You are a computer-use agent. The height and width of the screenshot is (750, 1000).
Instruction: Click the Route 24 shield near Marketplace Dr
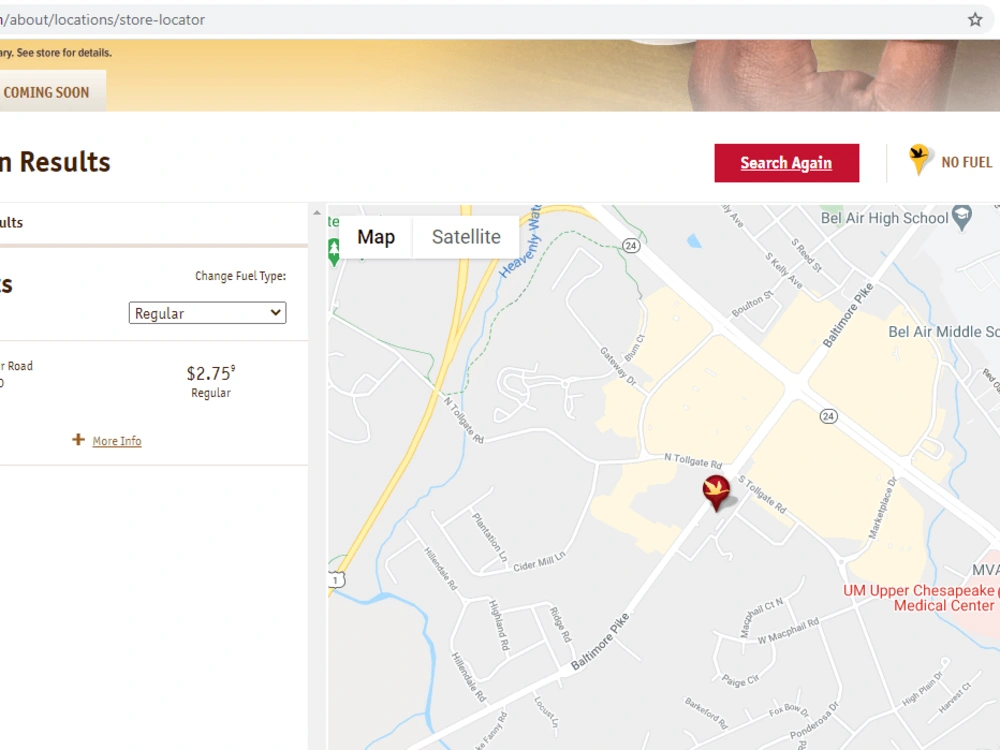[828, 416]
